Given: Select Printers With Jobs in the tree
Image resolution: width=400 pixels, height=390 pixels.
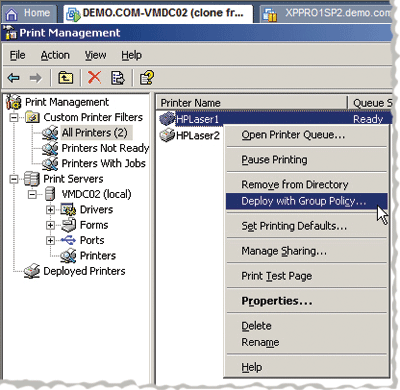Looking at the screenshot, I should (x=104, y=163).
